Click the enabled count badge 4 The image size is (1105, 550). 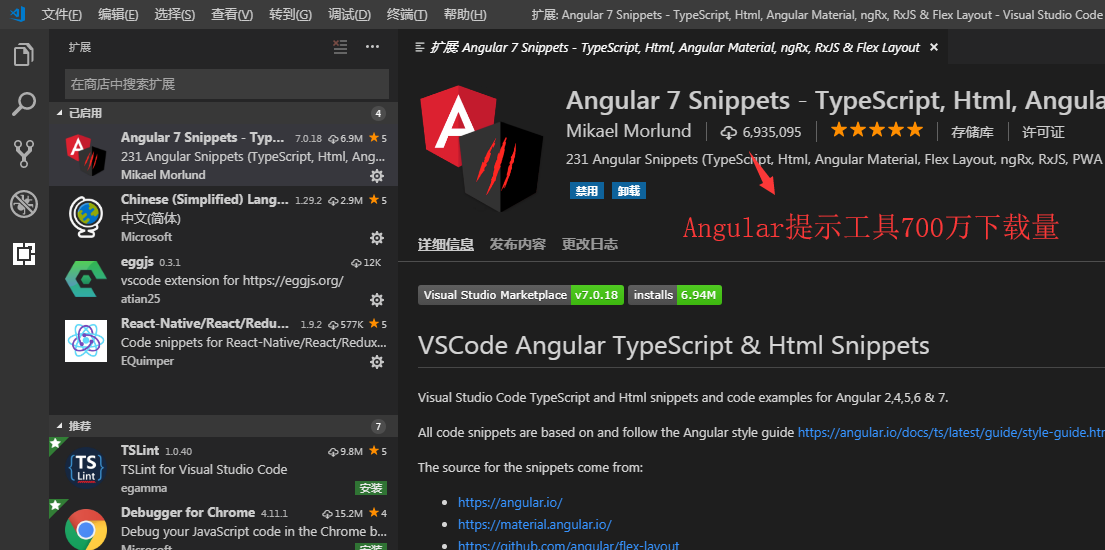pyautogui.click(x=378, y=113)
